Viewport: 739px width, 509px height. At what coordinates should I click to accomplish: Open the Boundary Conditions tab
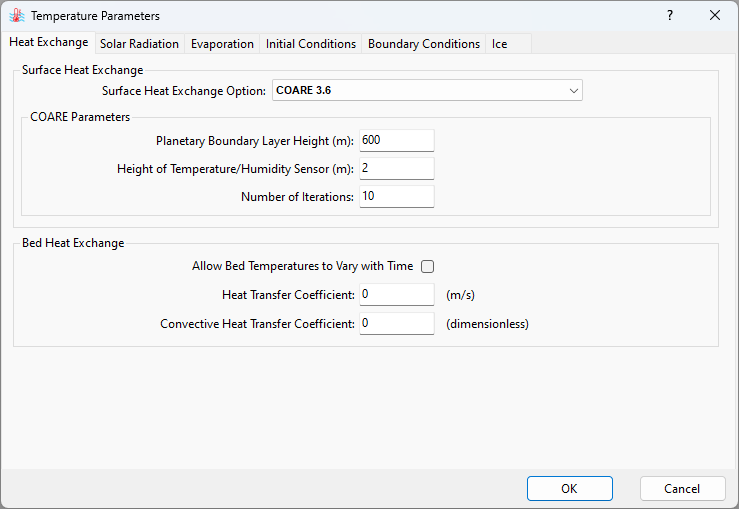(424, 44)
